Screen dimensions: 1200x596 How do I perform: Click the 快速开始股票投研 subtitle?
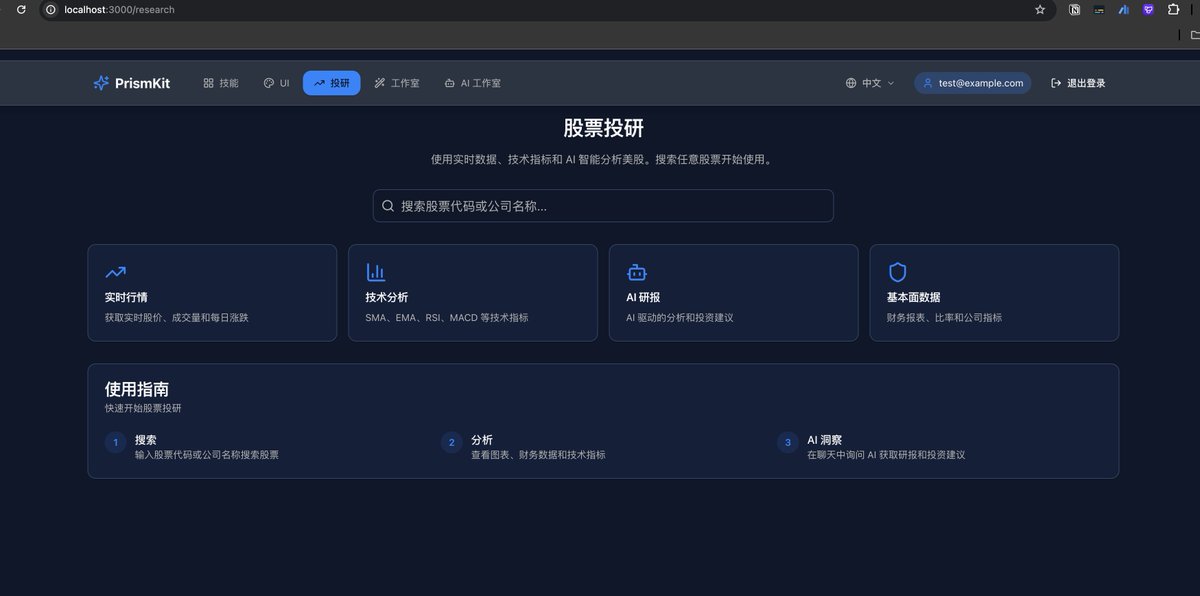(x=143, y=408)
